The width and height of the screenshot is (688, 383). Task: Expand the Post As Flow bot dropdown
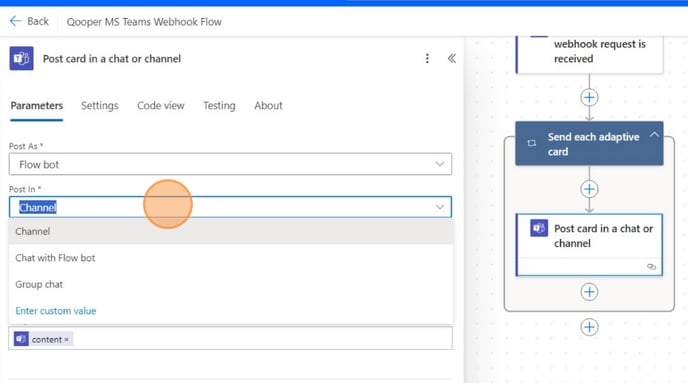point(230,164)
